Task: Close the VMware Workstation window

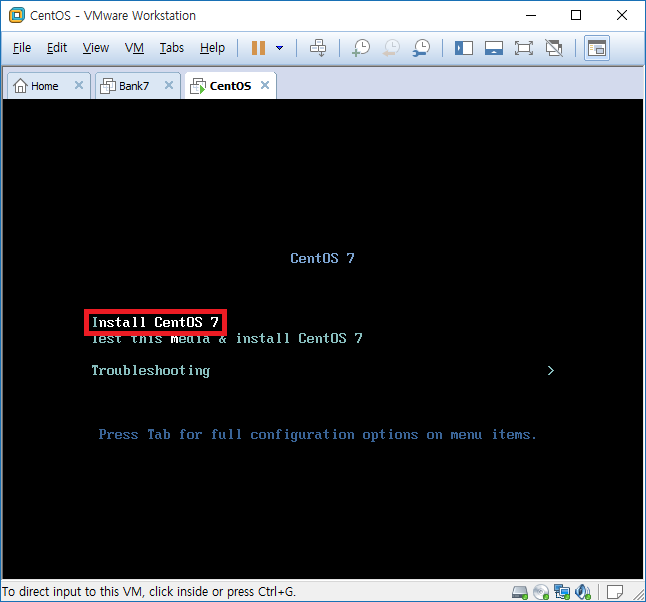Action: [x=622, y=16]
